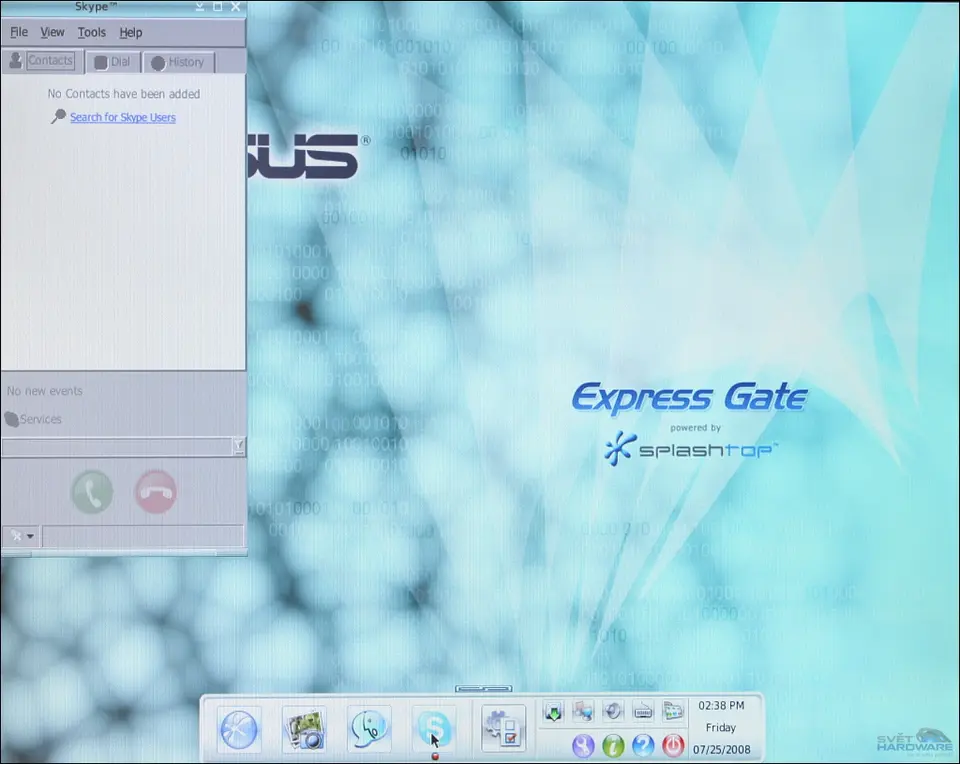Click Search for Skype Users link
This screenshot has width=960, height=764.
122,117
